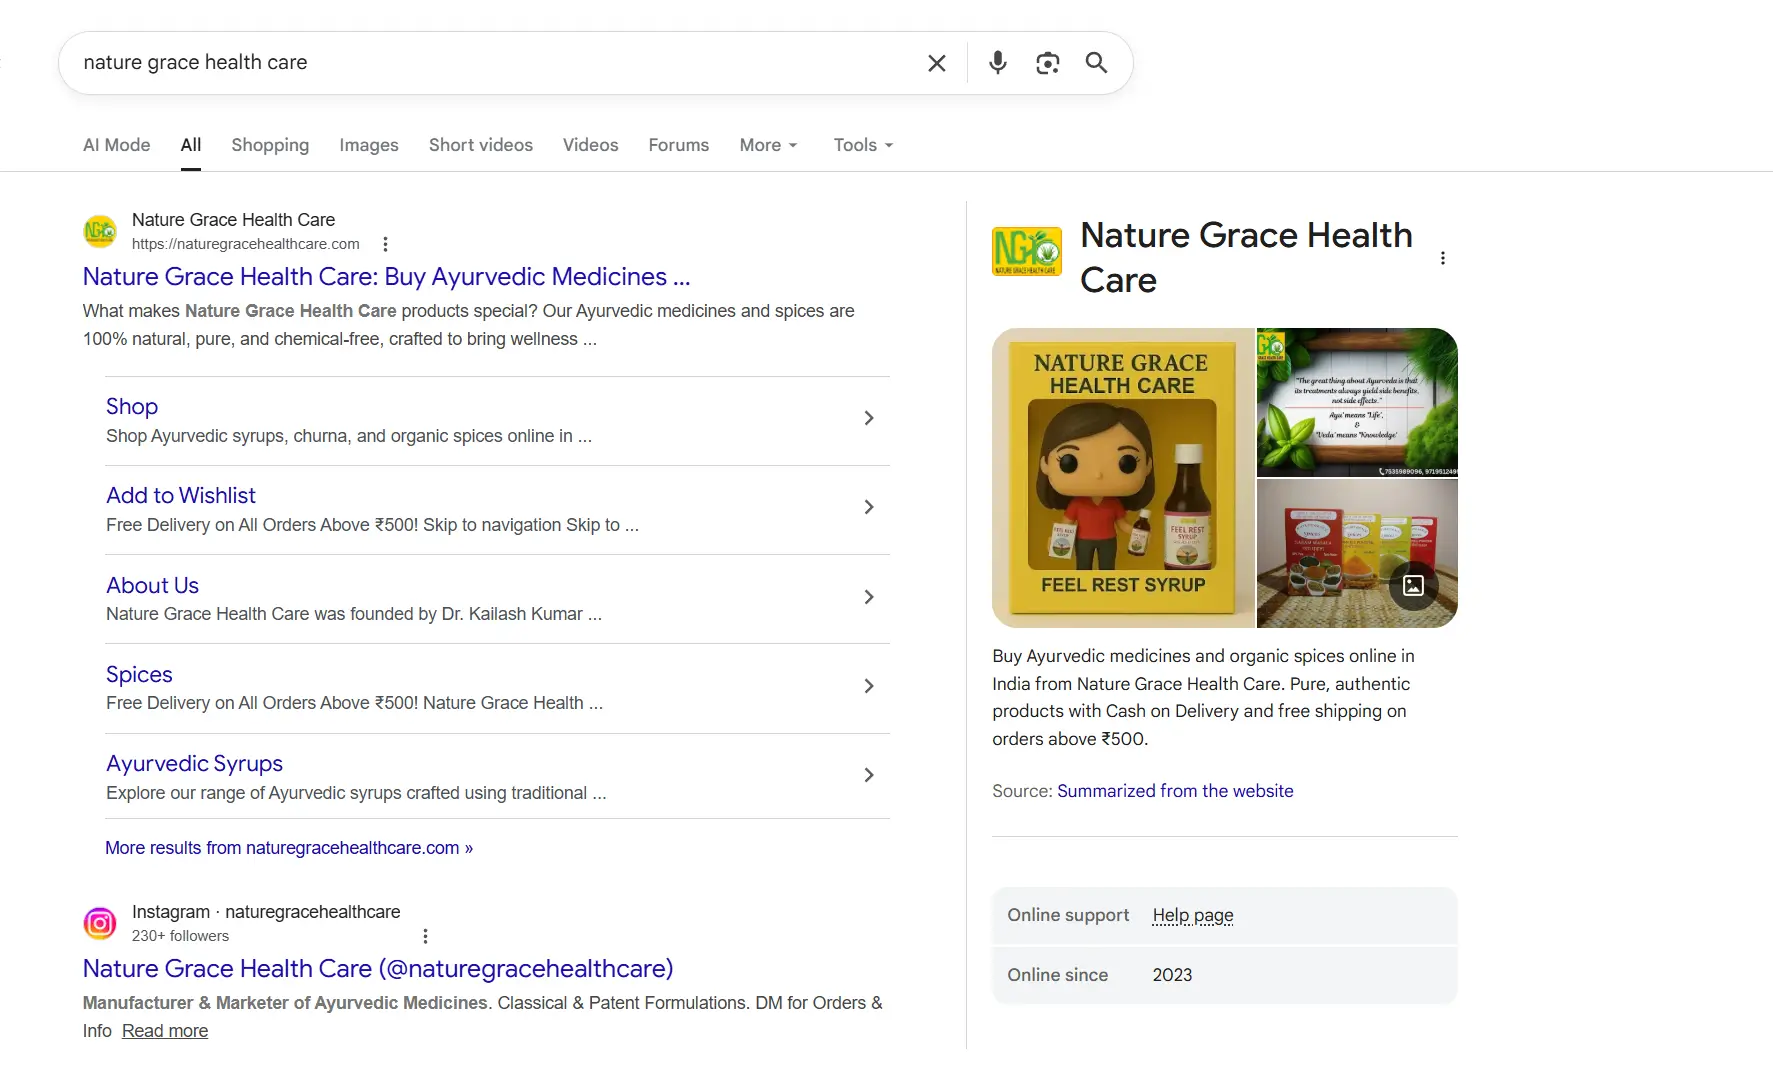The width and height of the screenshot is (1773, 1072).
Task: Open the More search categories dropdown
Action: (x=768, y=145)
